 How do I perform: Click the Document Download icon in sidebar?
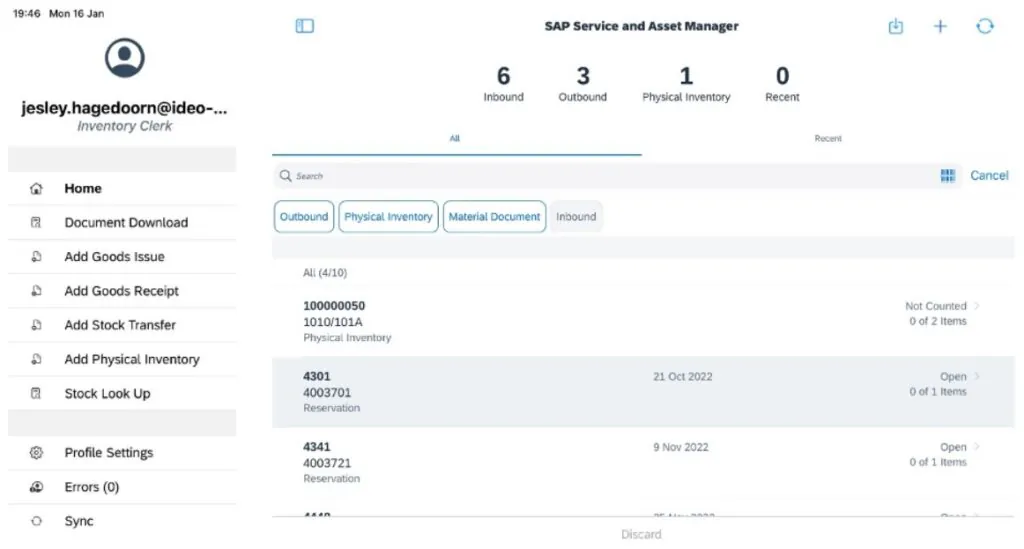pyautogui.click(x=36, y=223)
